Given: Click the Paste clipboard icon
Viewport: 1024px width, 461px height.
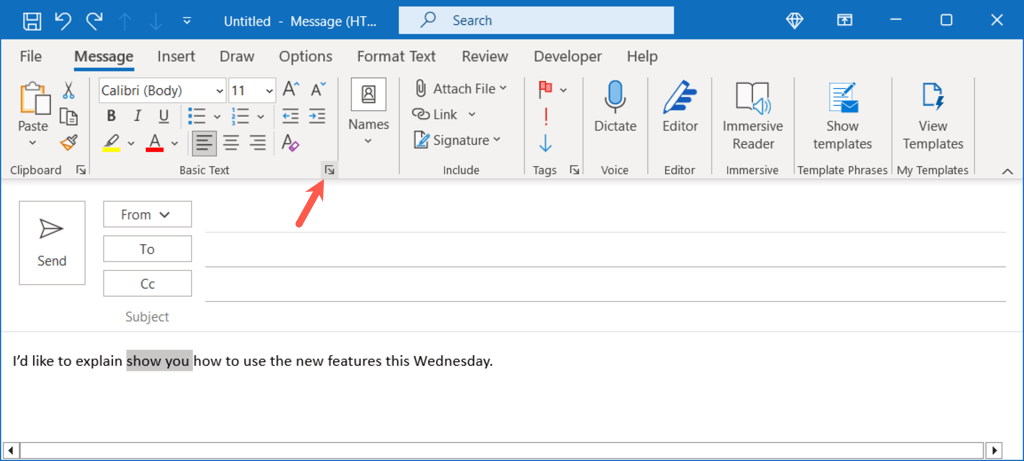Looking at the screenshot, I should coord(33,99).
